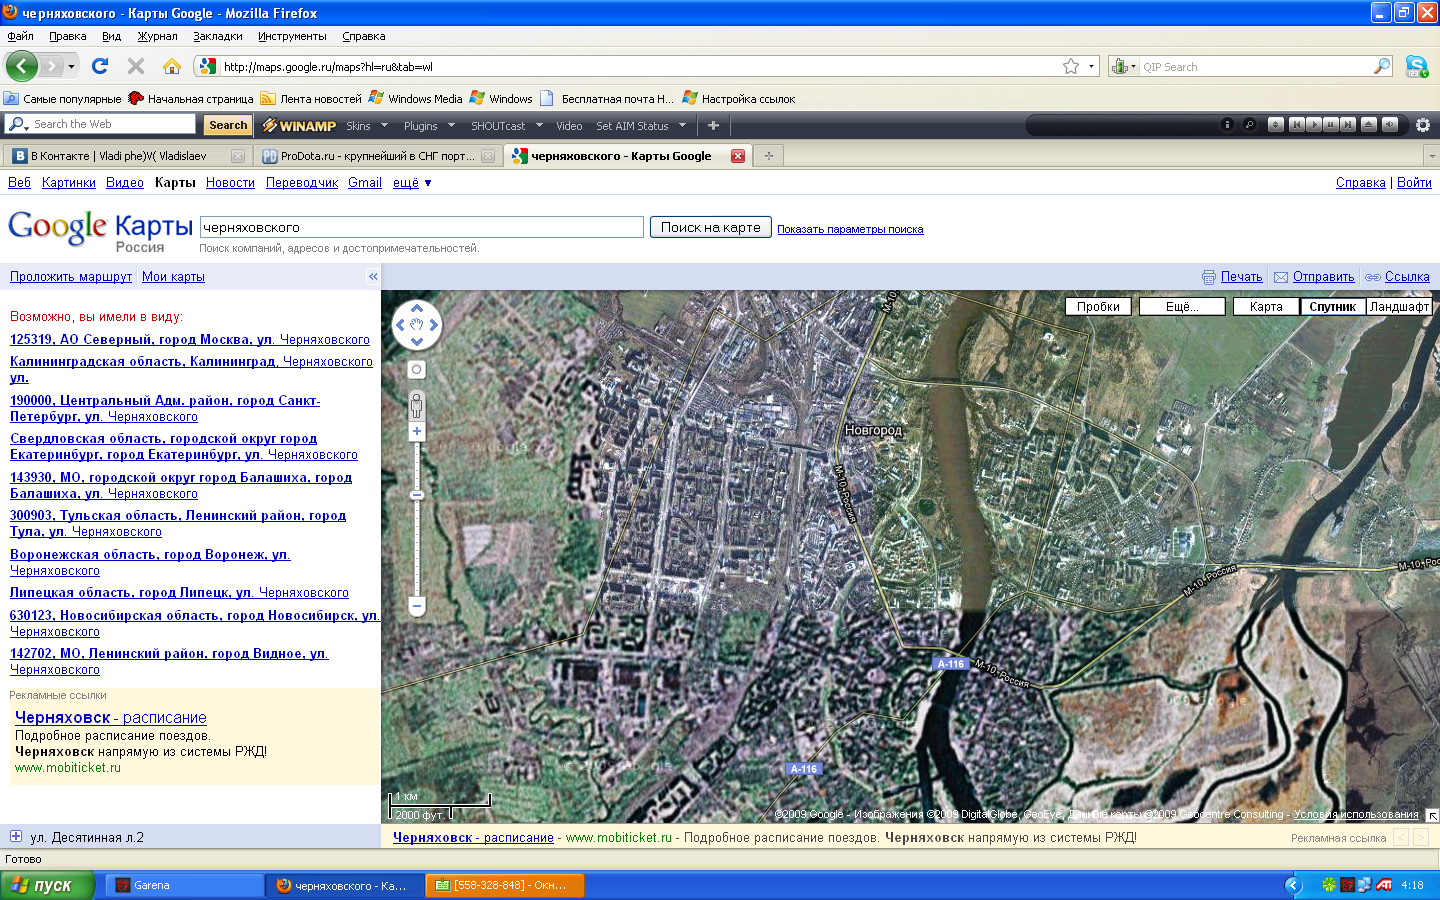This screenshot has height=900, width=1440.
Task: Skip to previous track in Winamp toolbar
Action: pyautogui.click(x=1297, y=125)
